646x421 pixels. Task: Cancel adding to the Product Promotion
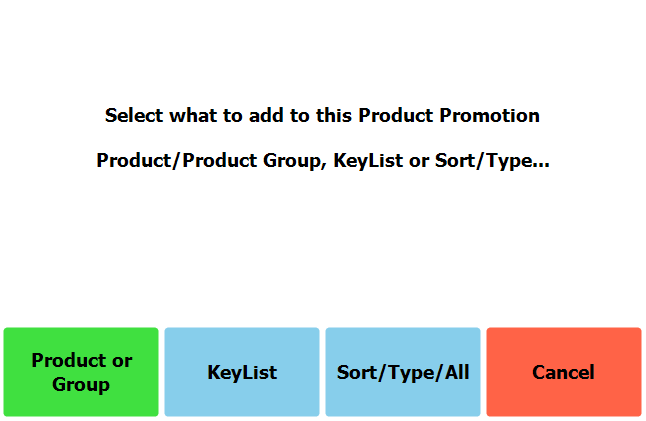[x=563, y=372]
